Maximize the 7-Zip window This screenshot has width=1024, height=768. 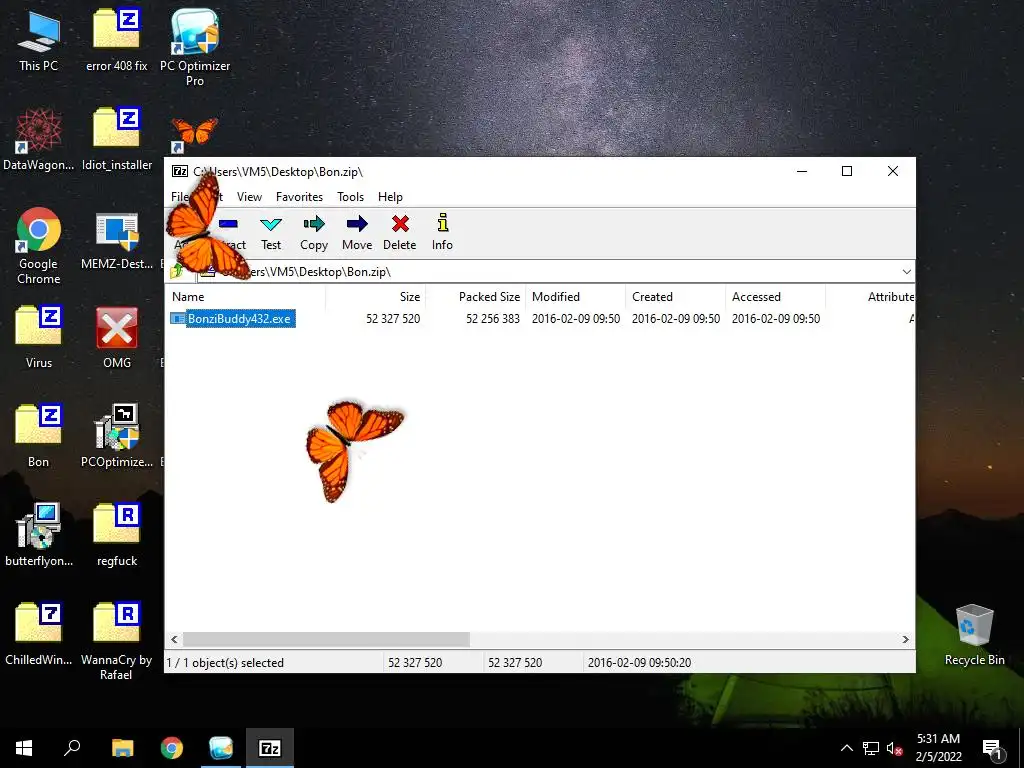pyautogui.click(x=847, y=171)
